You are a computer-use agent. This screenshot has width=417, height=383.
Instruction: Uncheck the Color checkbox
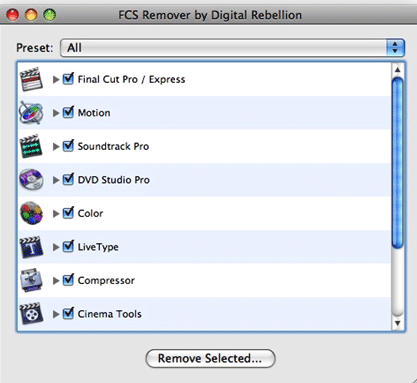coord(68,213)
